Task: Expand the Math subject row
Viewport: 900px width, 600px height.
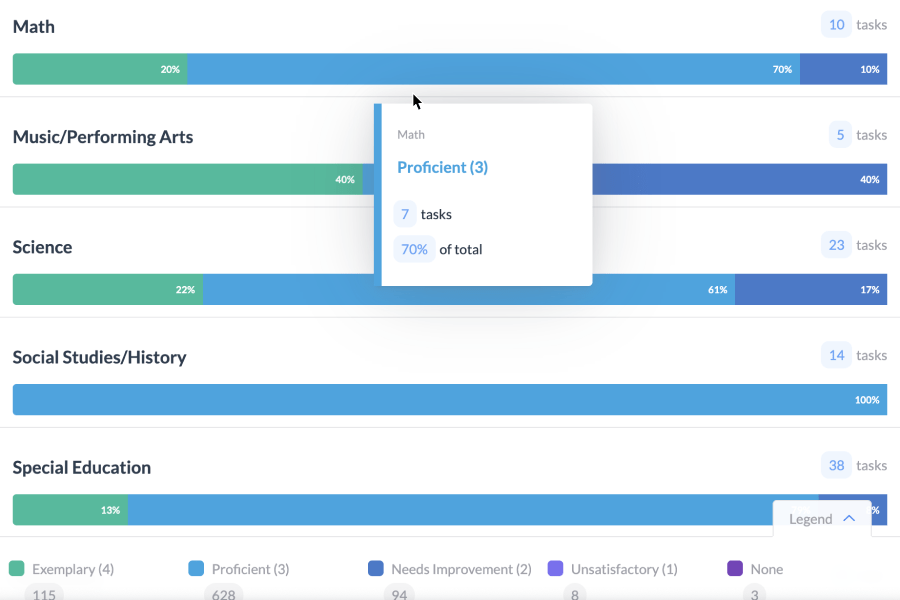Action: click(33, 26)
